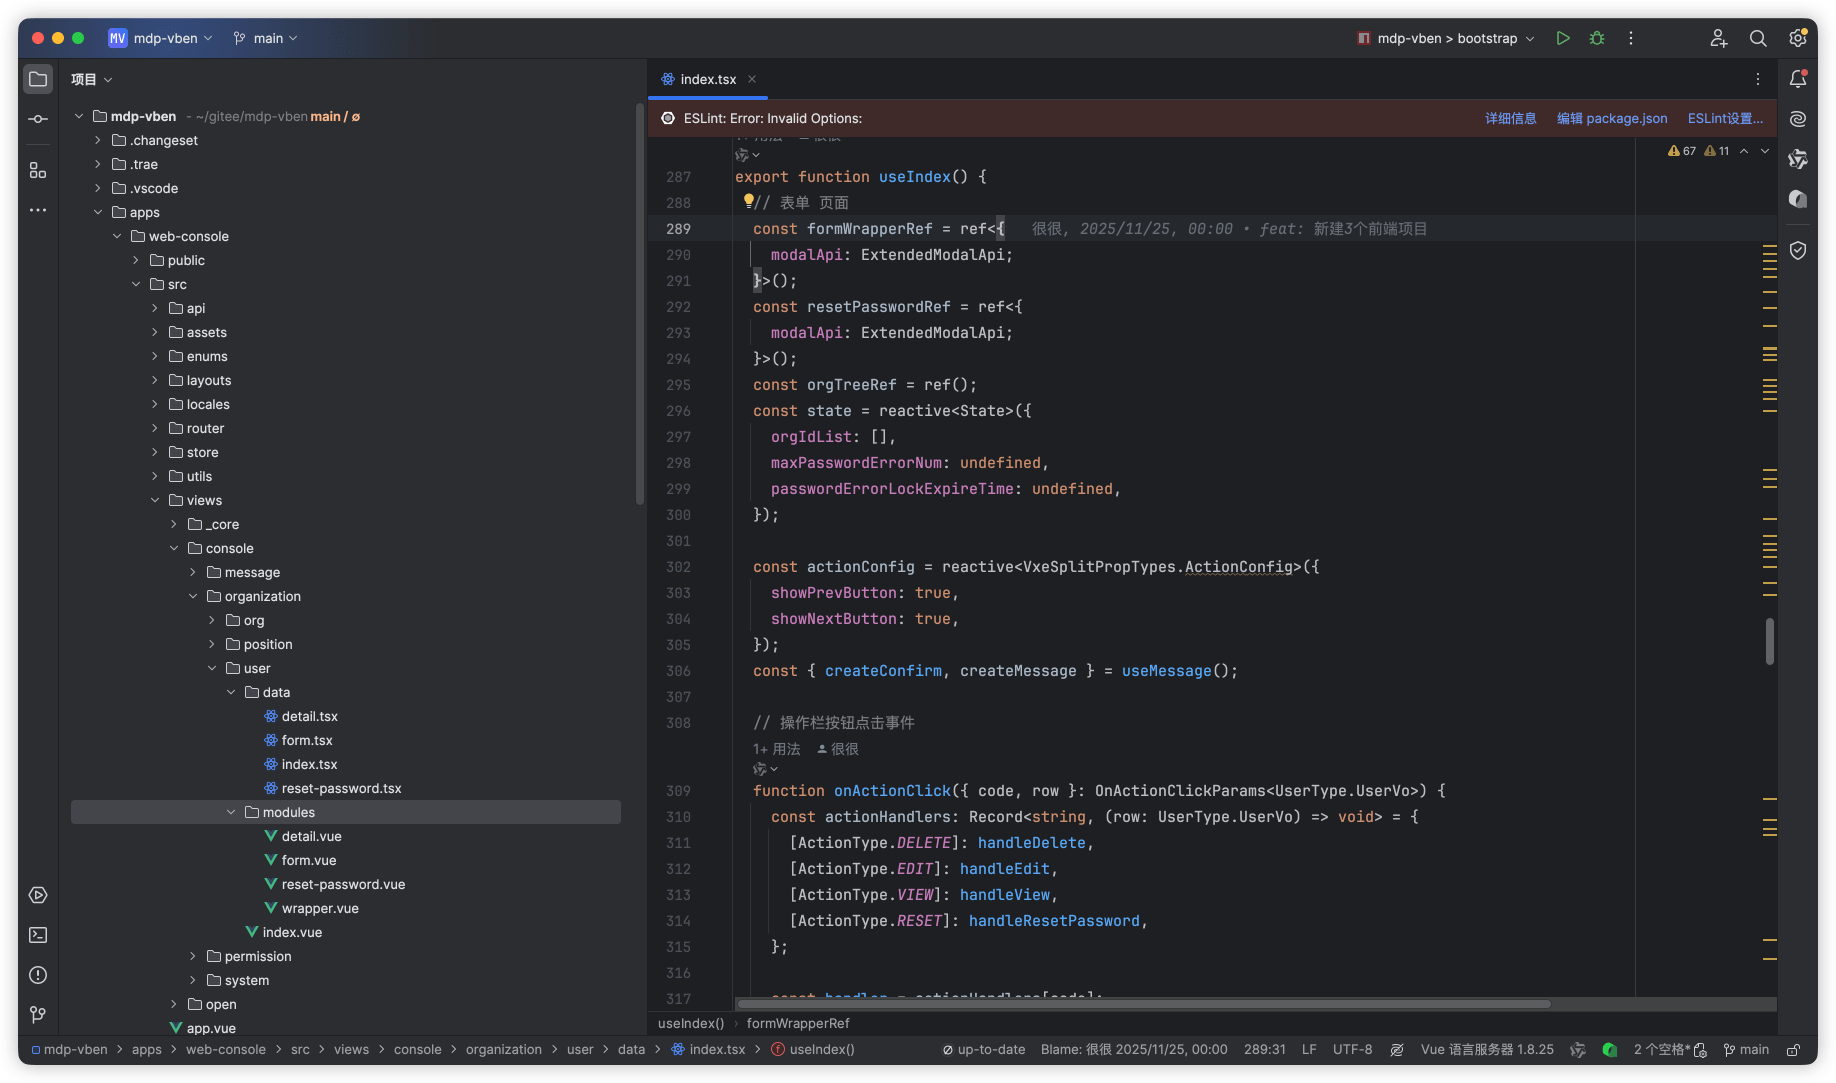Open the Terminal tool window
Screen dimensions: 1836x1083
point(38,935)
